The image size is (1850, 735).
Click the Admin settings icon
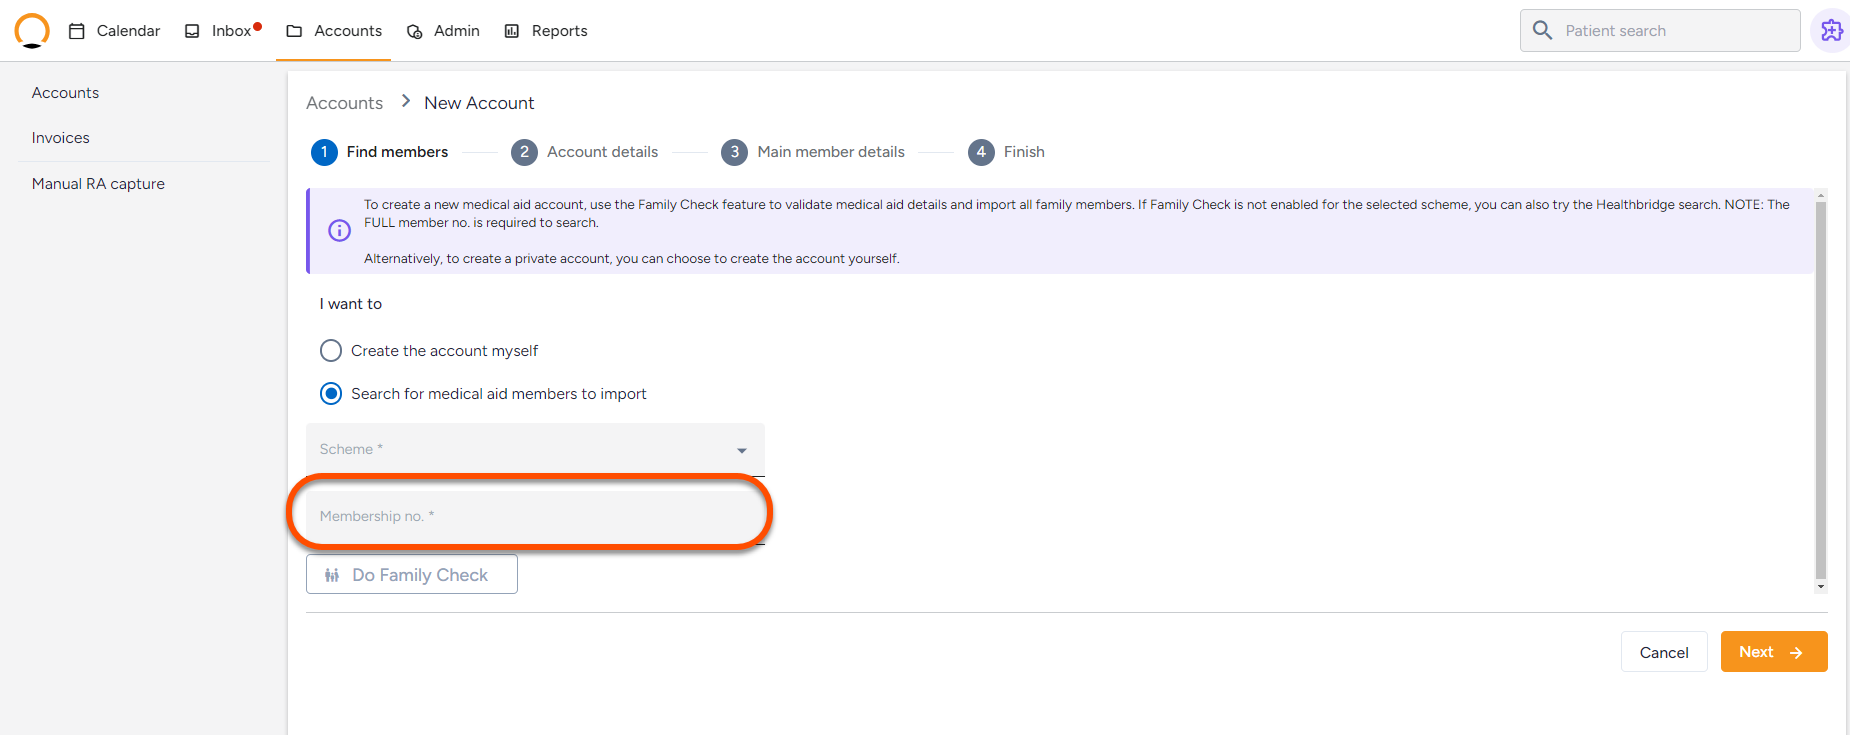(x=415, y=31)
